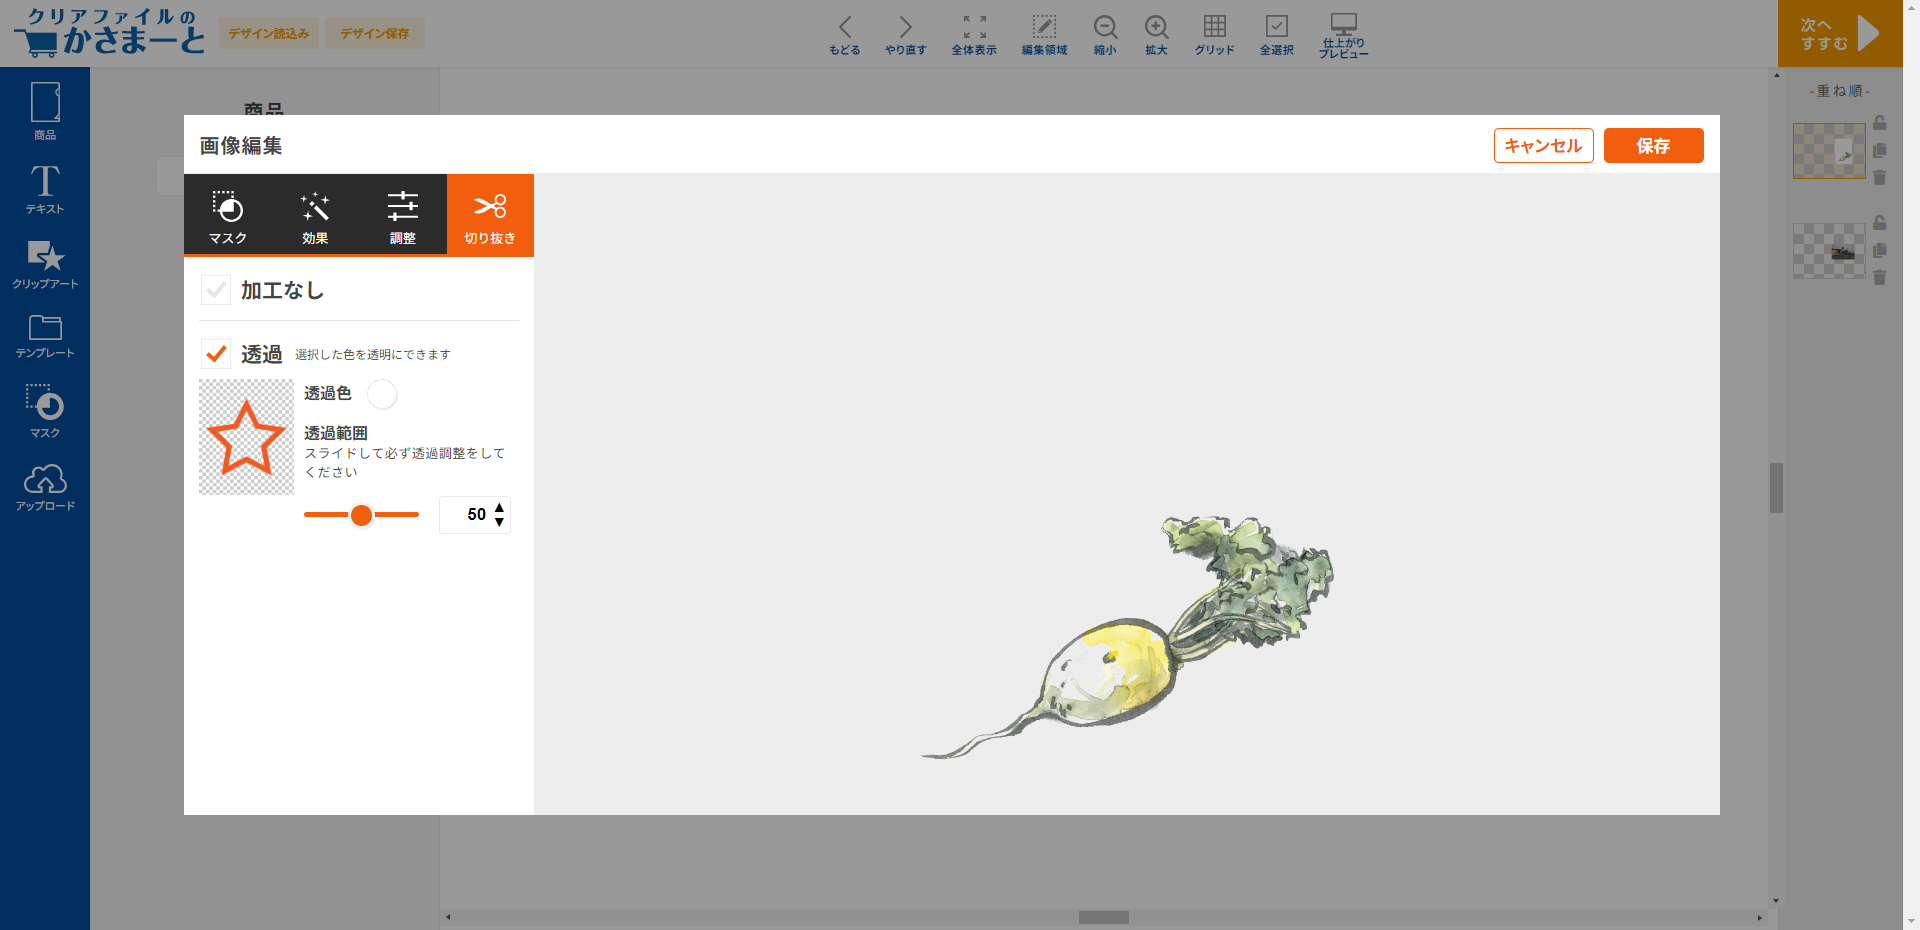Select the 切り抜き cutout tab
Screen dimensions: 1920x930
pyautogui.click(x=490, y=215)
